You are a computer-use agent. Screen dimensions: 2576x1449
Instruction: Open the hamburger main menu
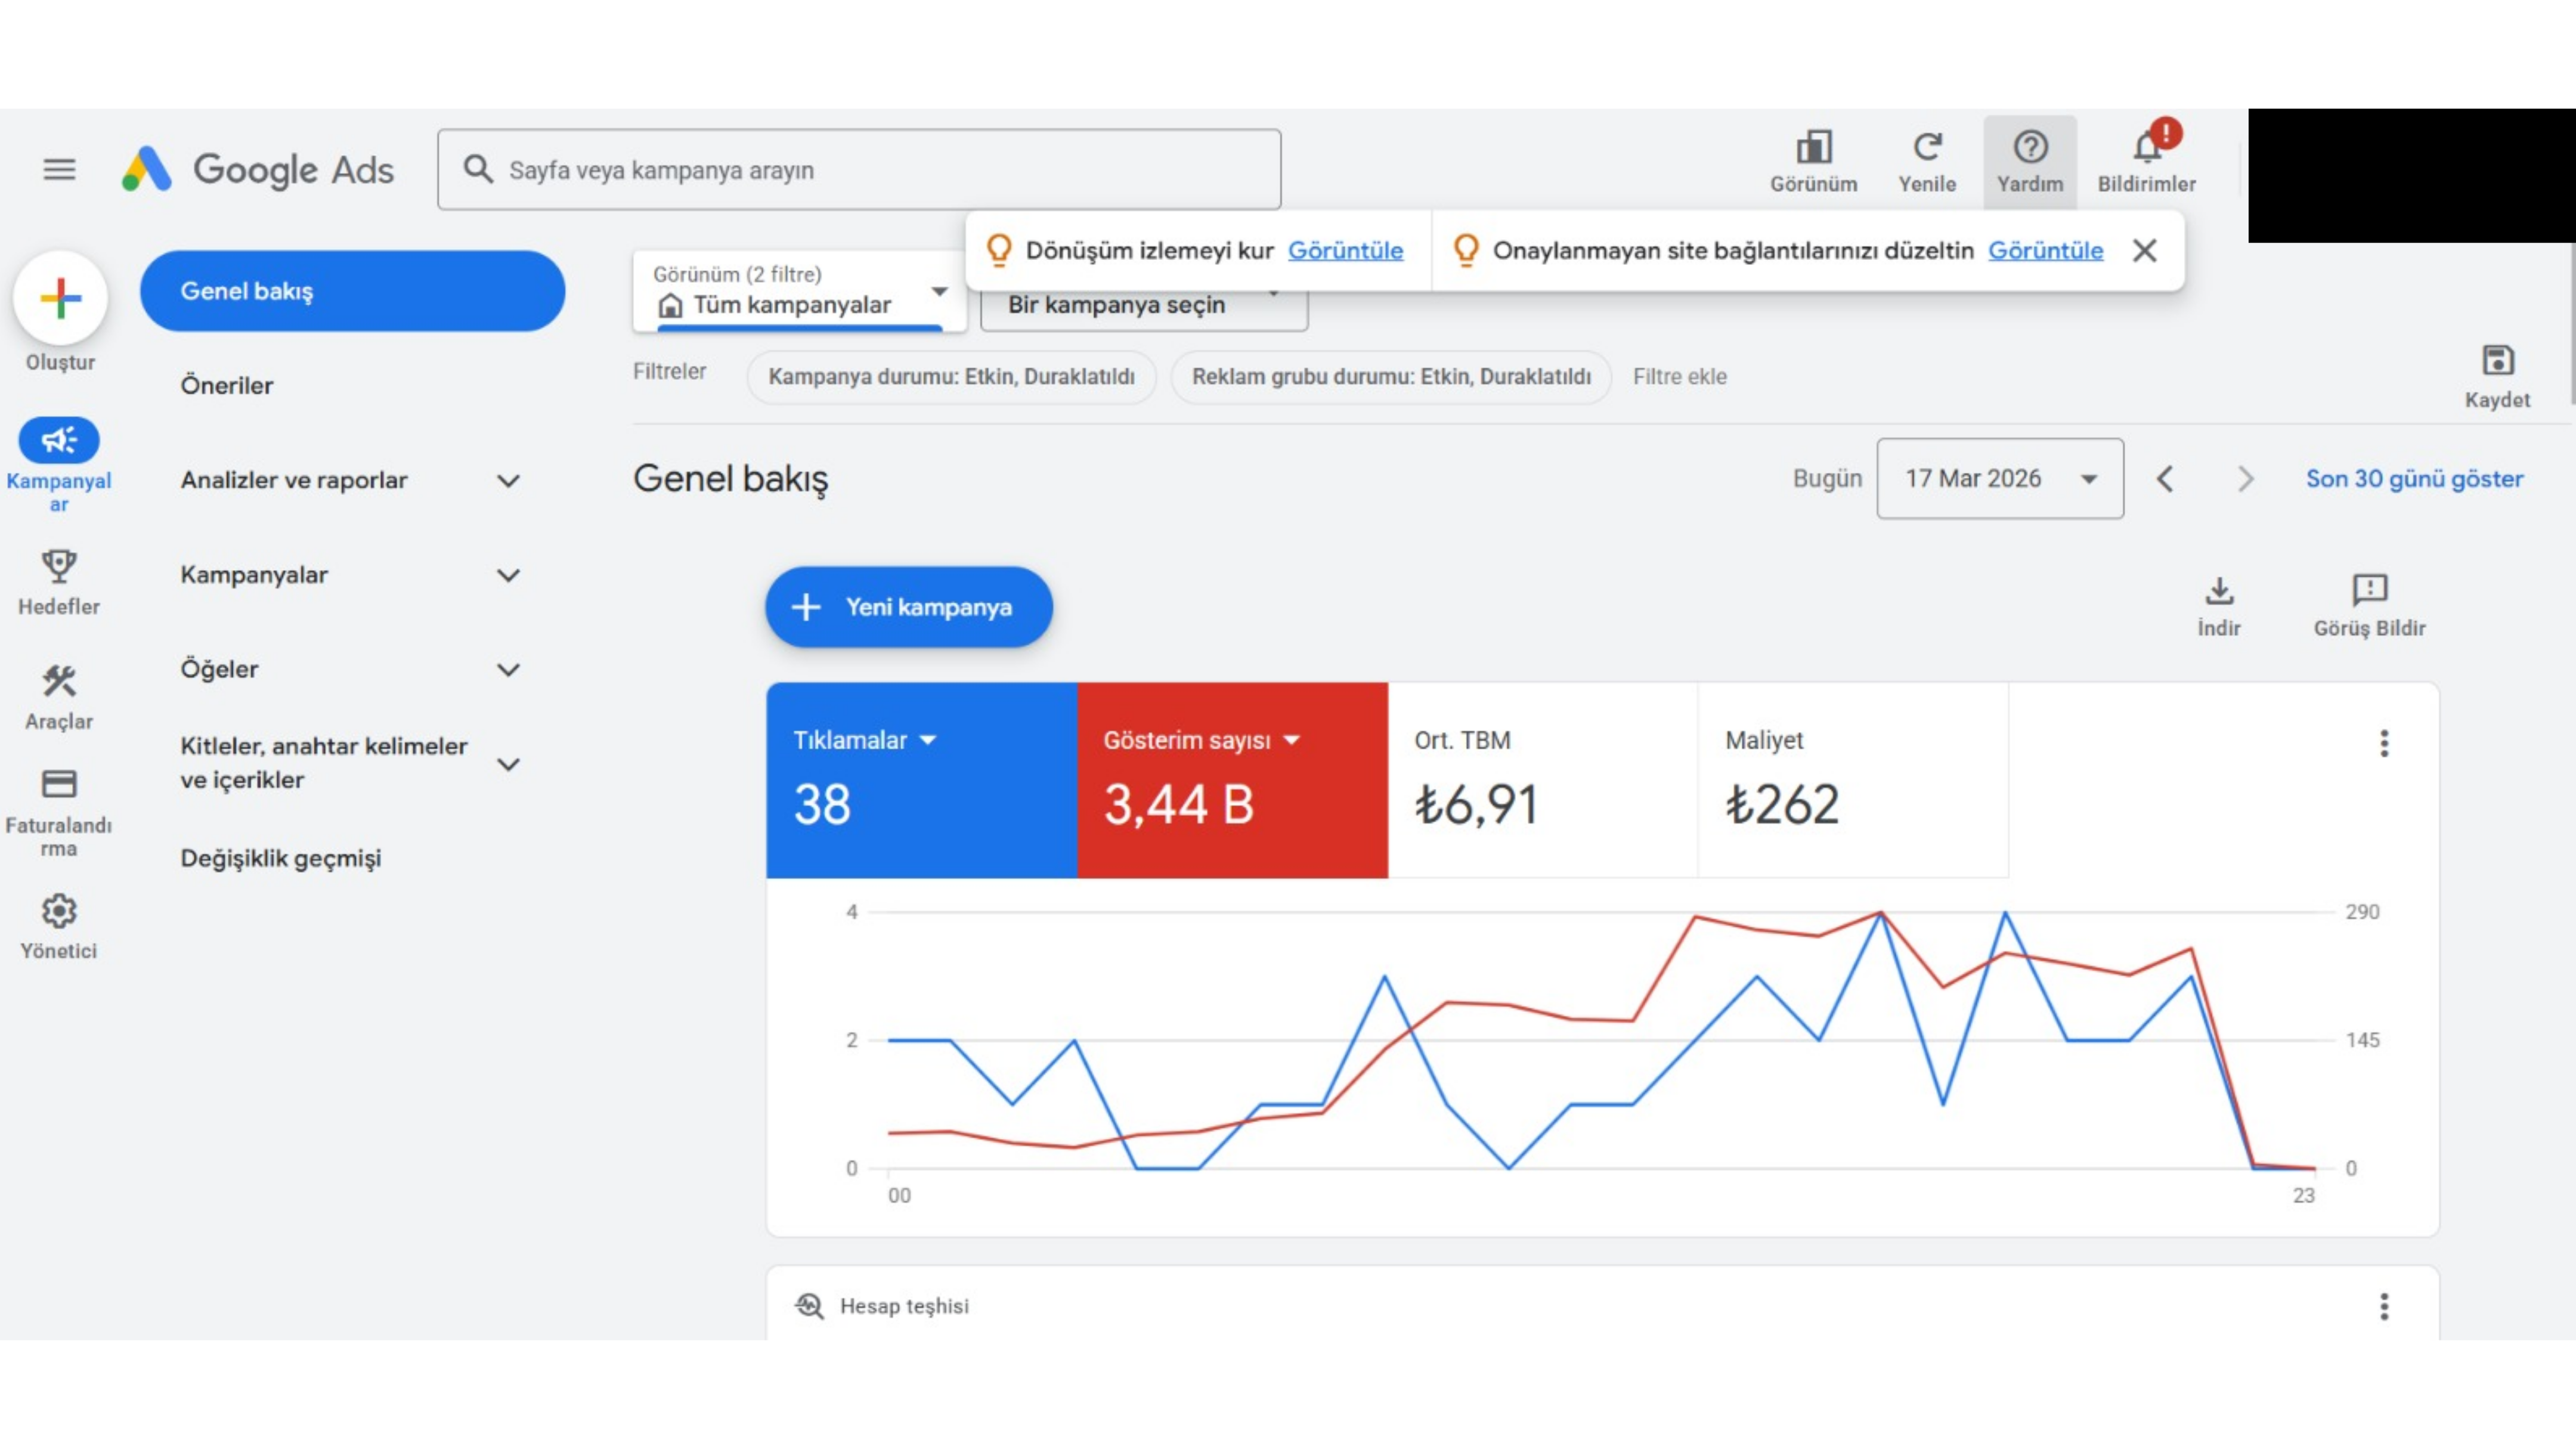[59, 169]
